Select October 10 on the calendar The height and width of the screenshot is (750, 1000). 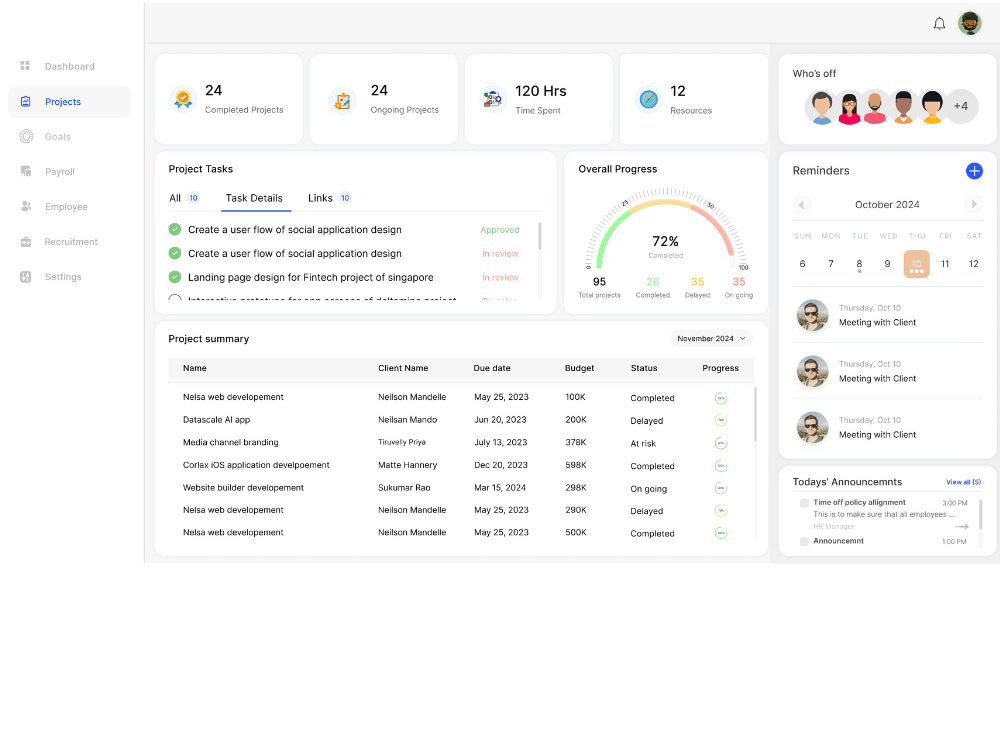(916, 264)
